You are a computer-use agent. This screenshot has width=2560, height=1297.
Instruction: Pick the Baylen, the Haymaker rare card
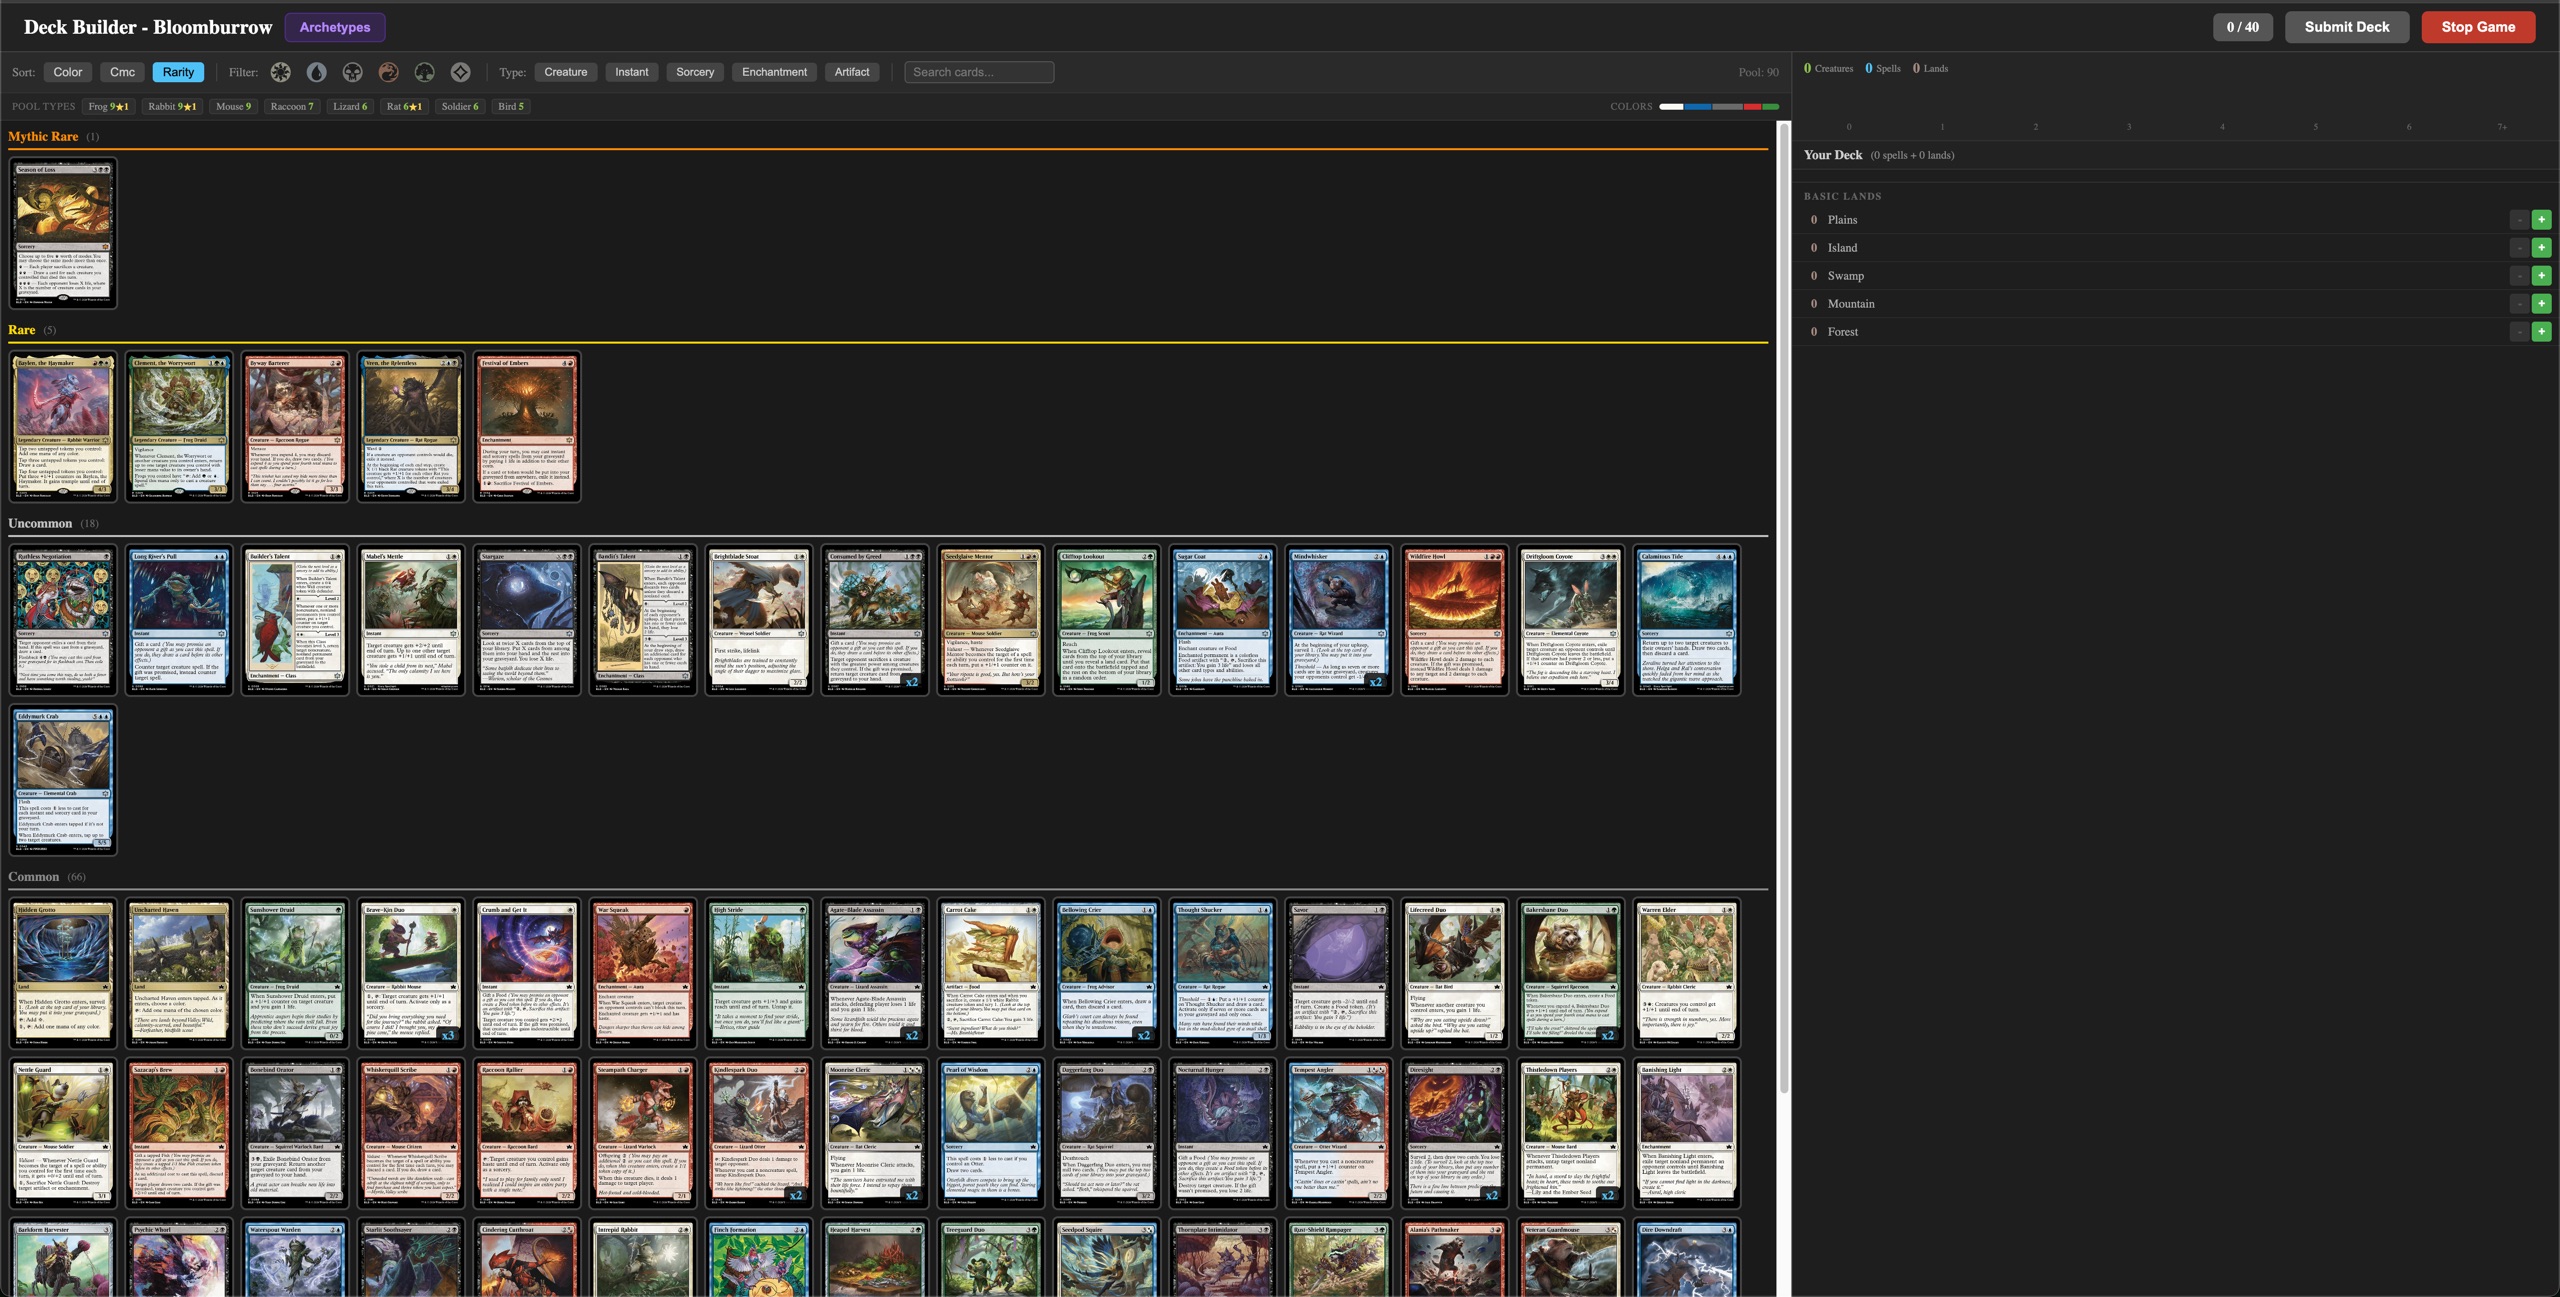pos(63,426)
